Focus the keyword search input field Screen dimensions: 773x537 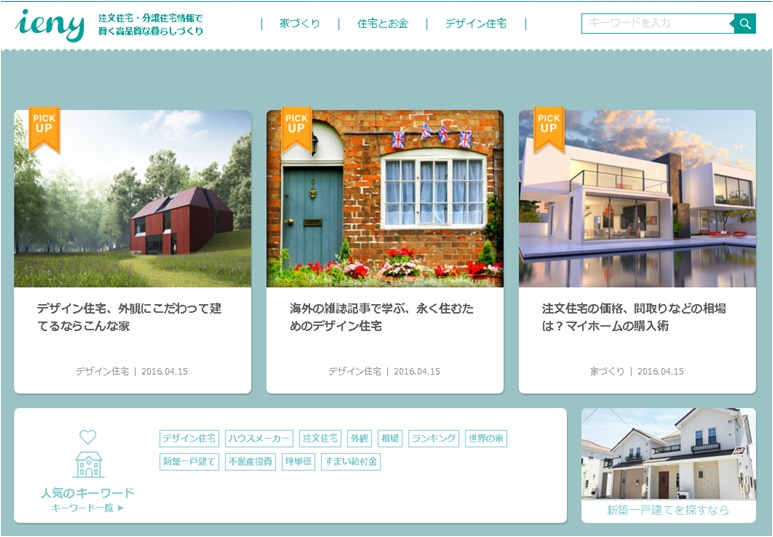[657, 24]
